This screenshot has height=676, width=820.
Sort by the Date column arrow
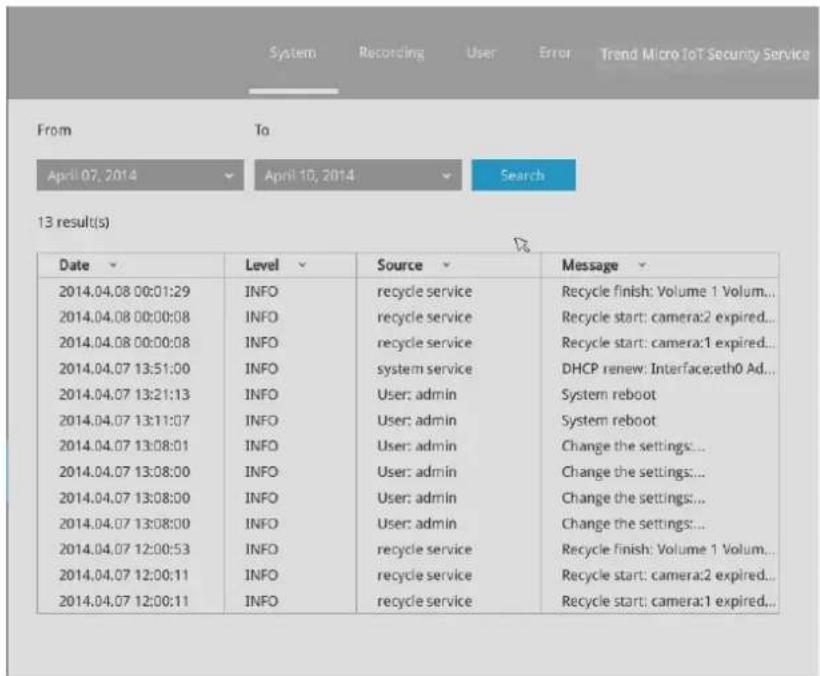point(112,266)
